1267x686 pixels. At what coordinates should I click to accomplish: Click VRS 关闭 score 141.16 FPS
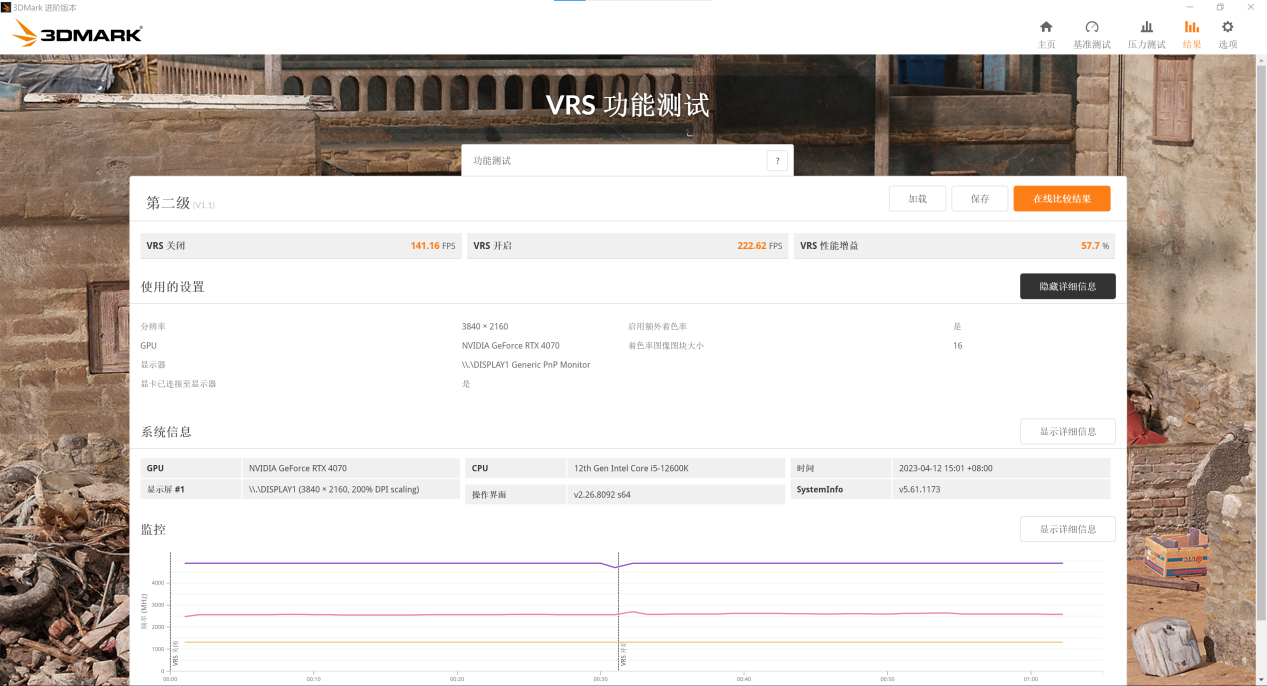pos(432,246)
